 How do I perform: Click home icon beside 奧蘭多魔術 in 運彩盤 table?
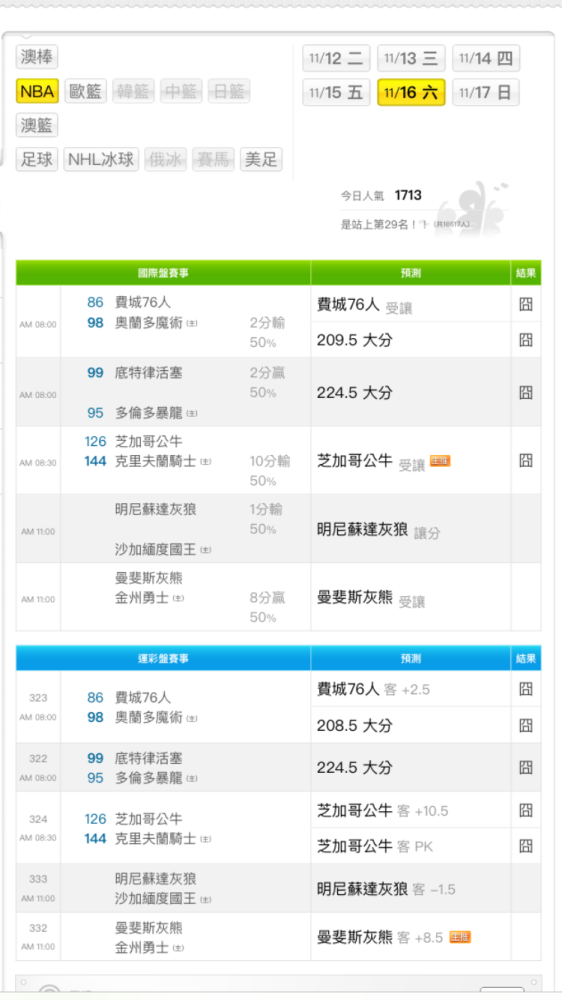[192, 718]
